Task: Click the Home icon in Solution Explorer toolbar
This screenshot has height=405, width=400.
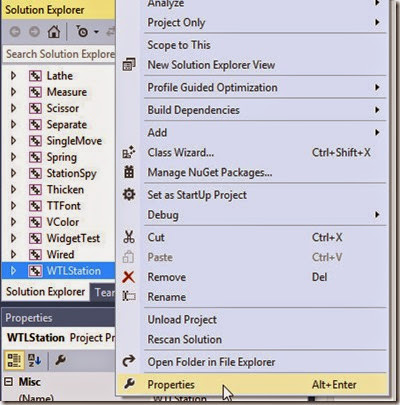Action: (54, 32)
